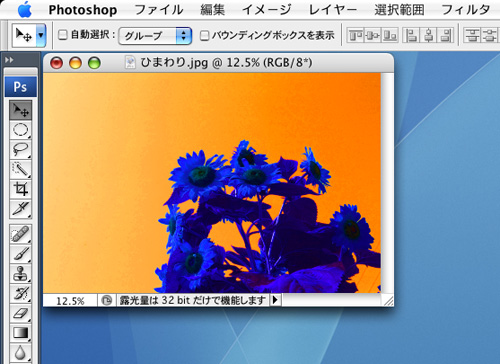Choose the Lasso tool

(21, 150)
